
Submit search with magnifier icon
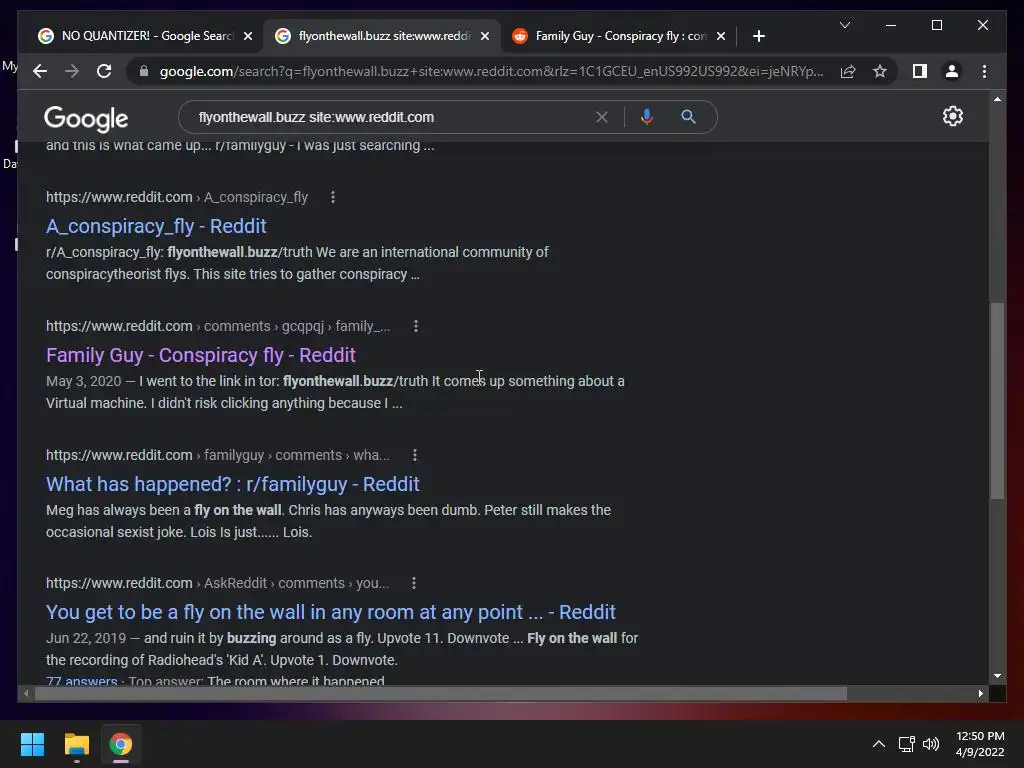point(688,117)
